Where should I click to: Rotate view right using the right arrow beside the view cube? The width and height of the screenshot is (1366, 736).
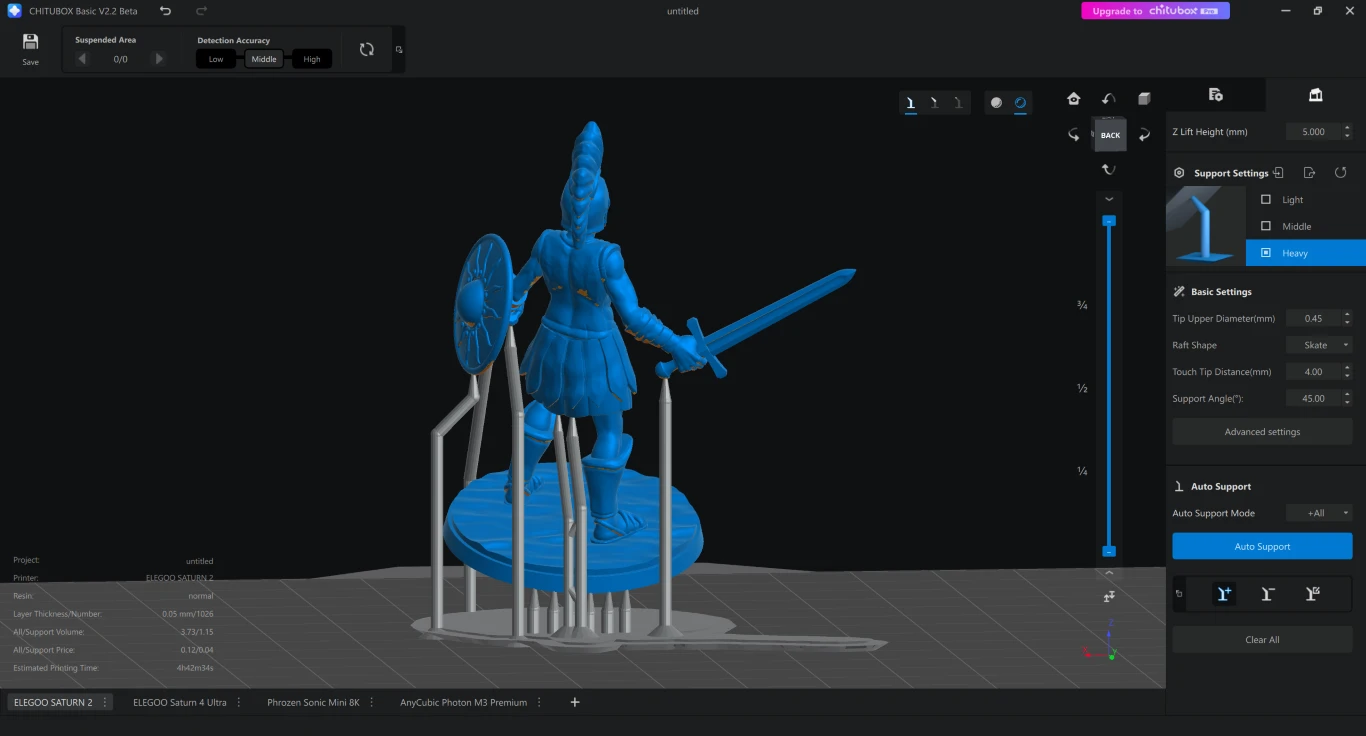[1144, 134]
